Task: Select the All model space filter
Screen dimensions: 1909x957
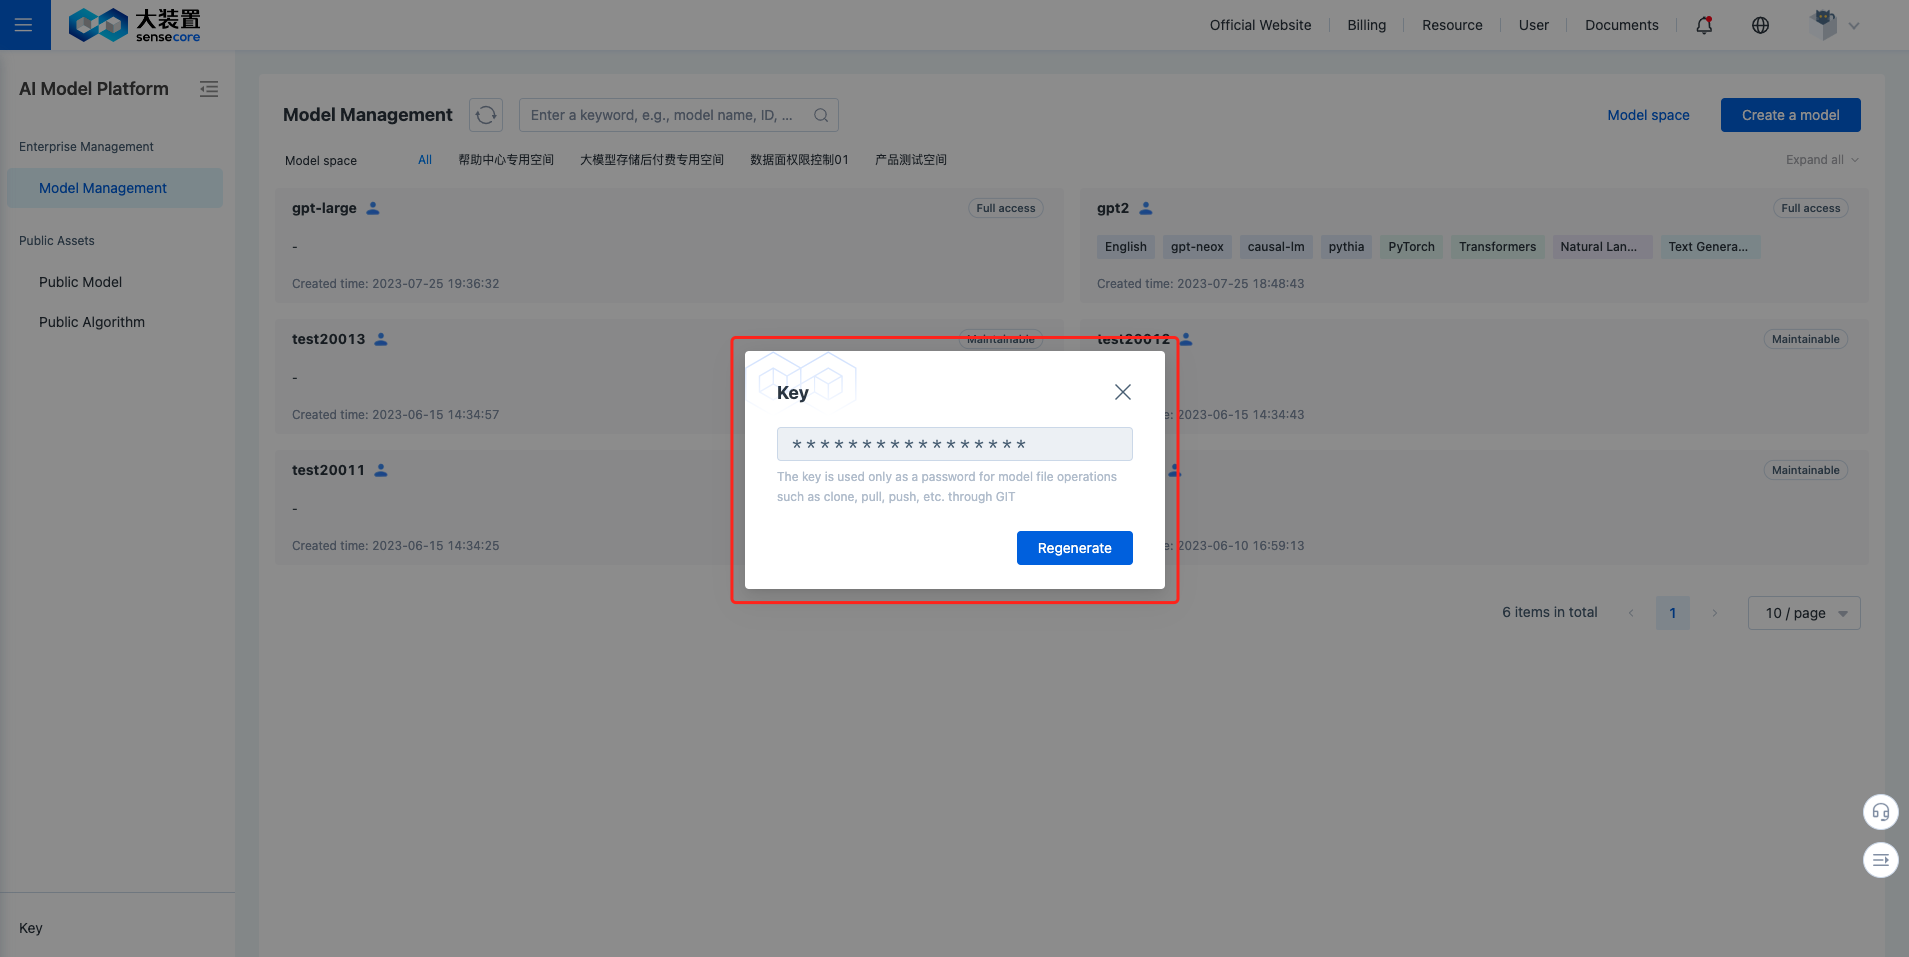Action: click(425, 160)
